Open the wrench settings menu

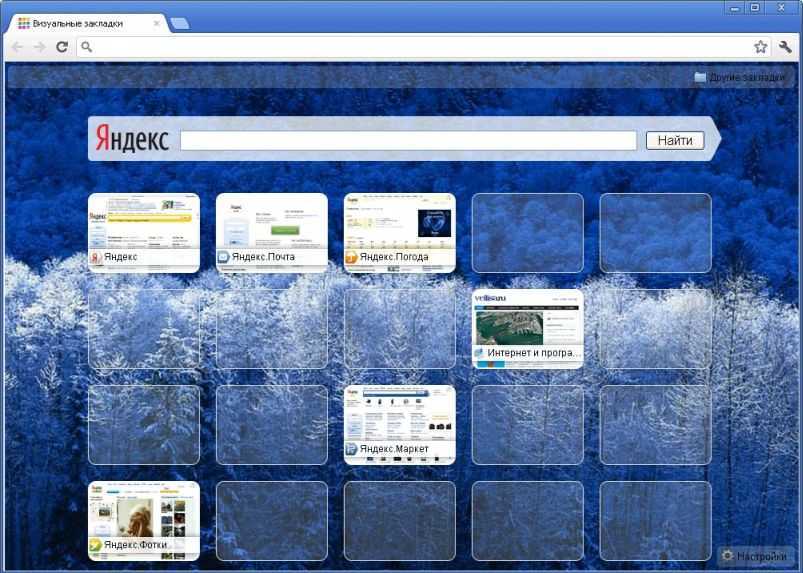pyautogui.click(x=785, y=47)
